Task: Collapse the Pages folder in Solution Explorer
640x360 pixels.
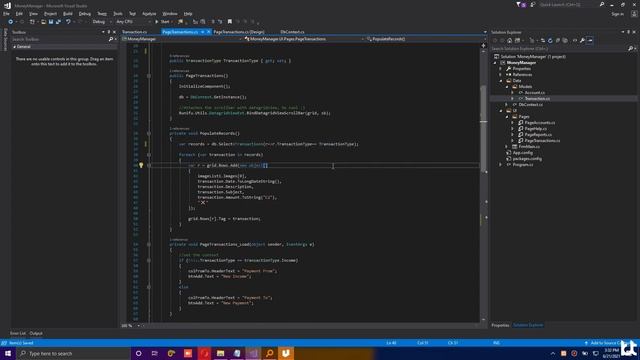Action: point(507,117)
